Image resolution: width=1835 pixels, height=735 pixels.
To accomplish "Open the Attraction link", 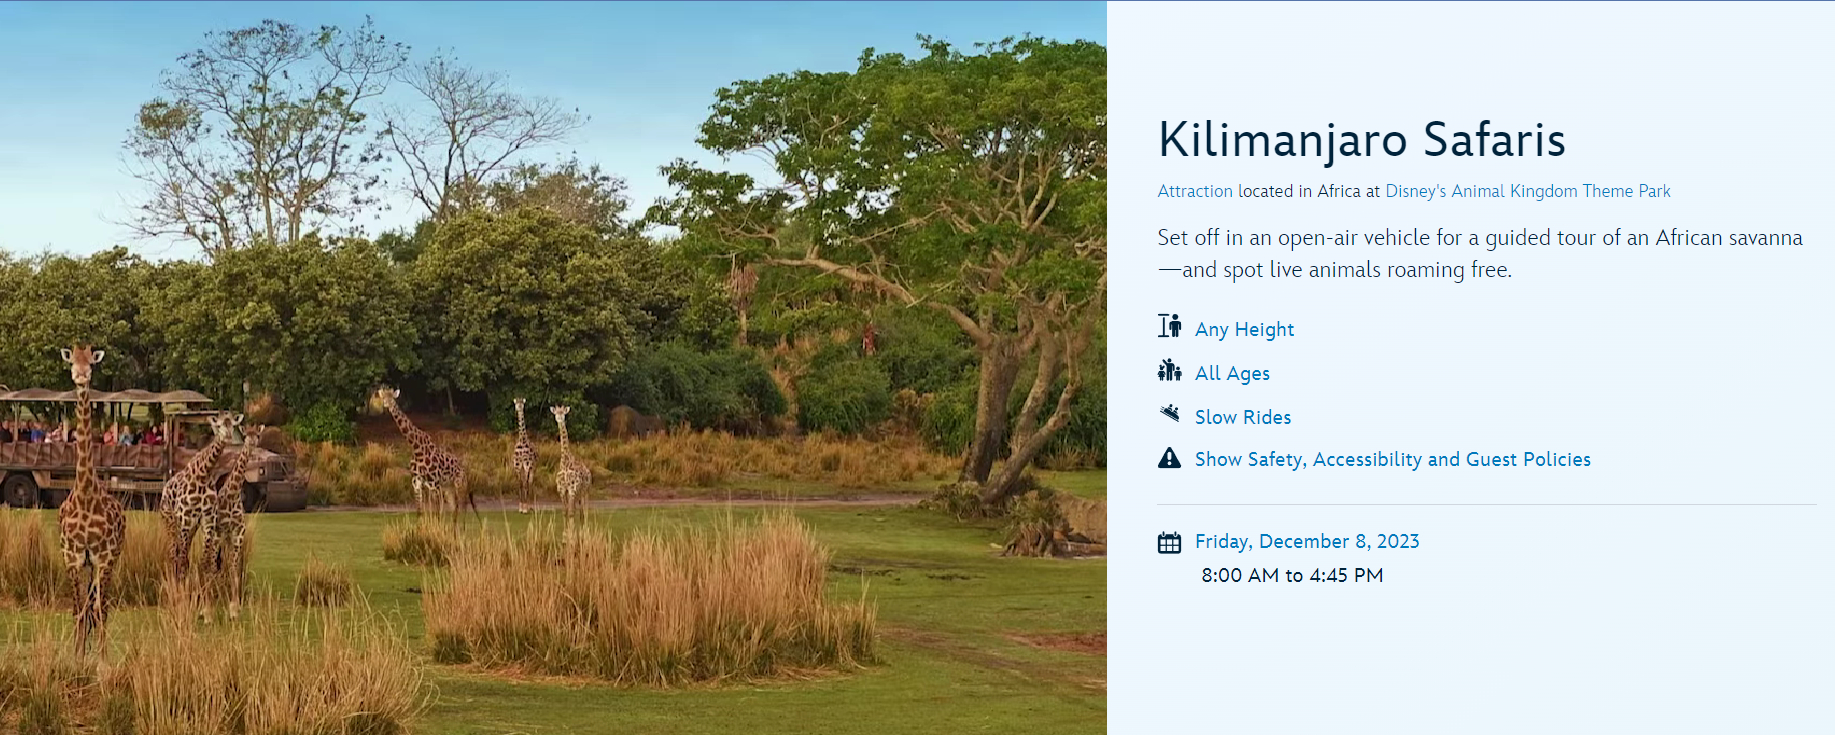I will [1195, 191].
